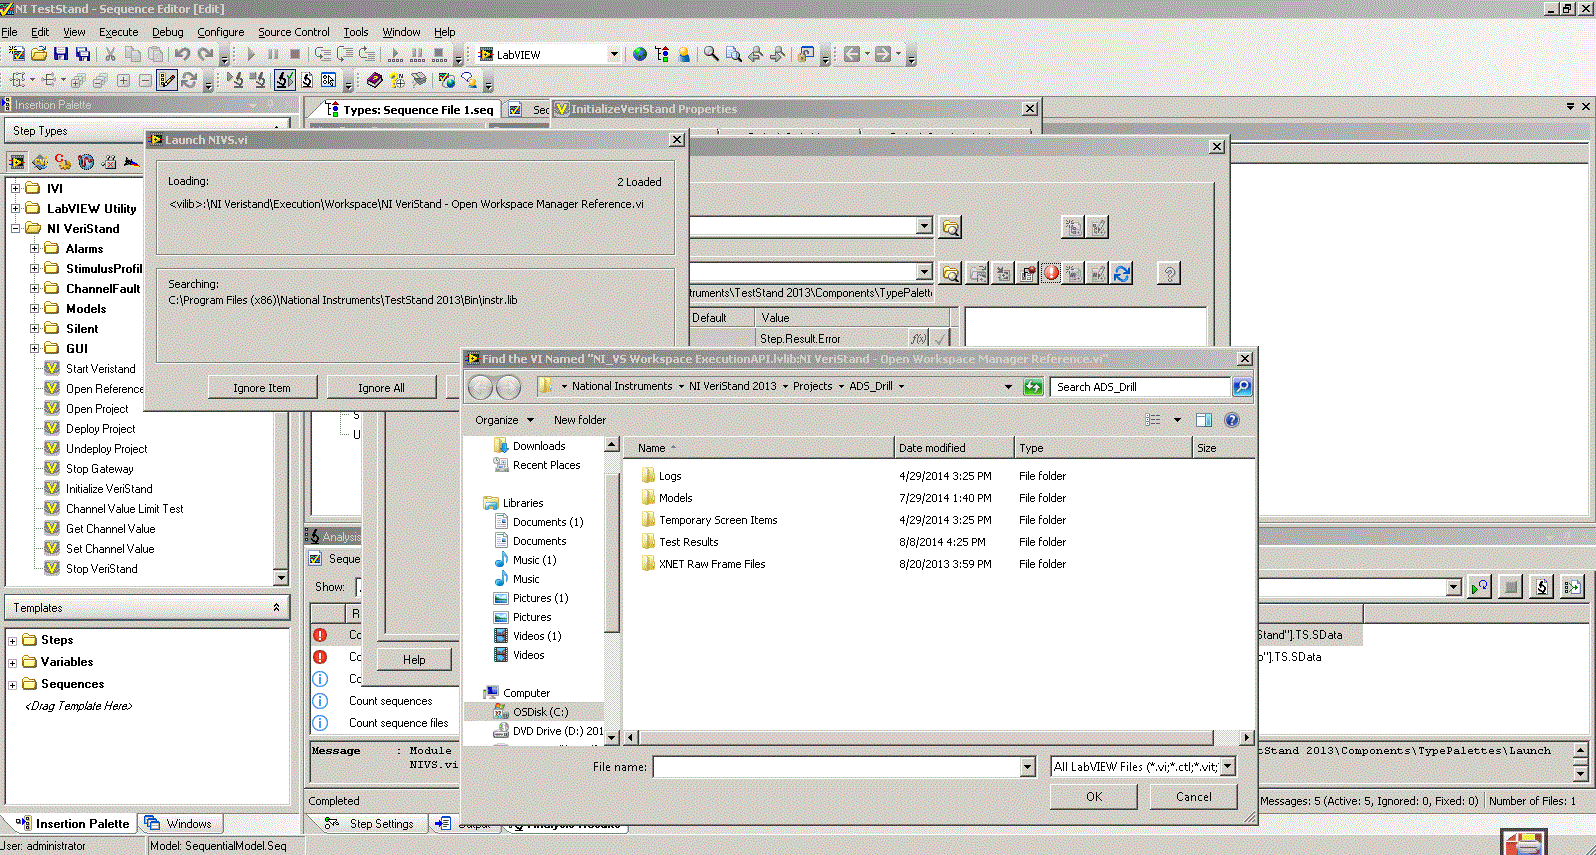The image size is (1596, 855).
Task: Expand the IVI folder in Step Types
Action: tap(15, 188)
